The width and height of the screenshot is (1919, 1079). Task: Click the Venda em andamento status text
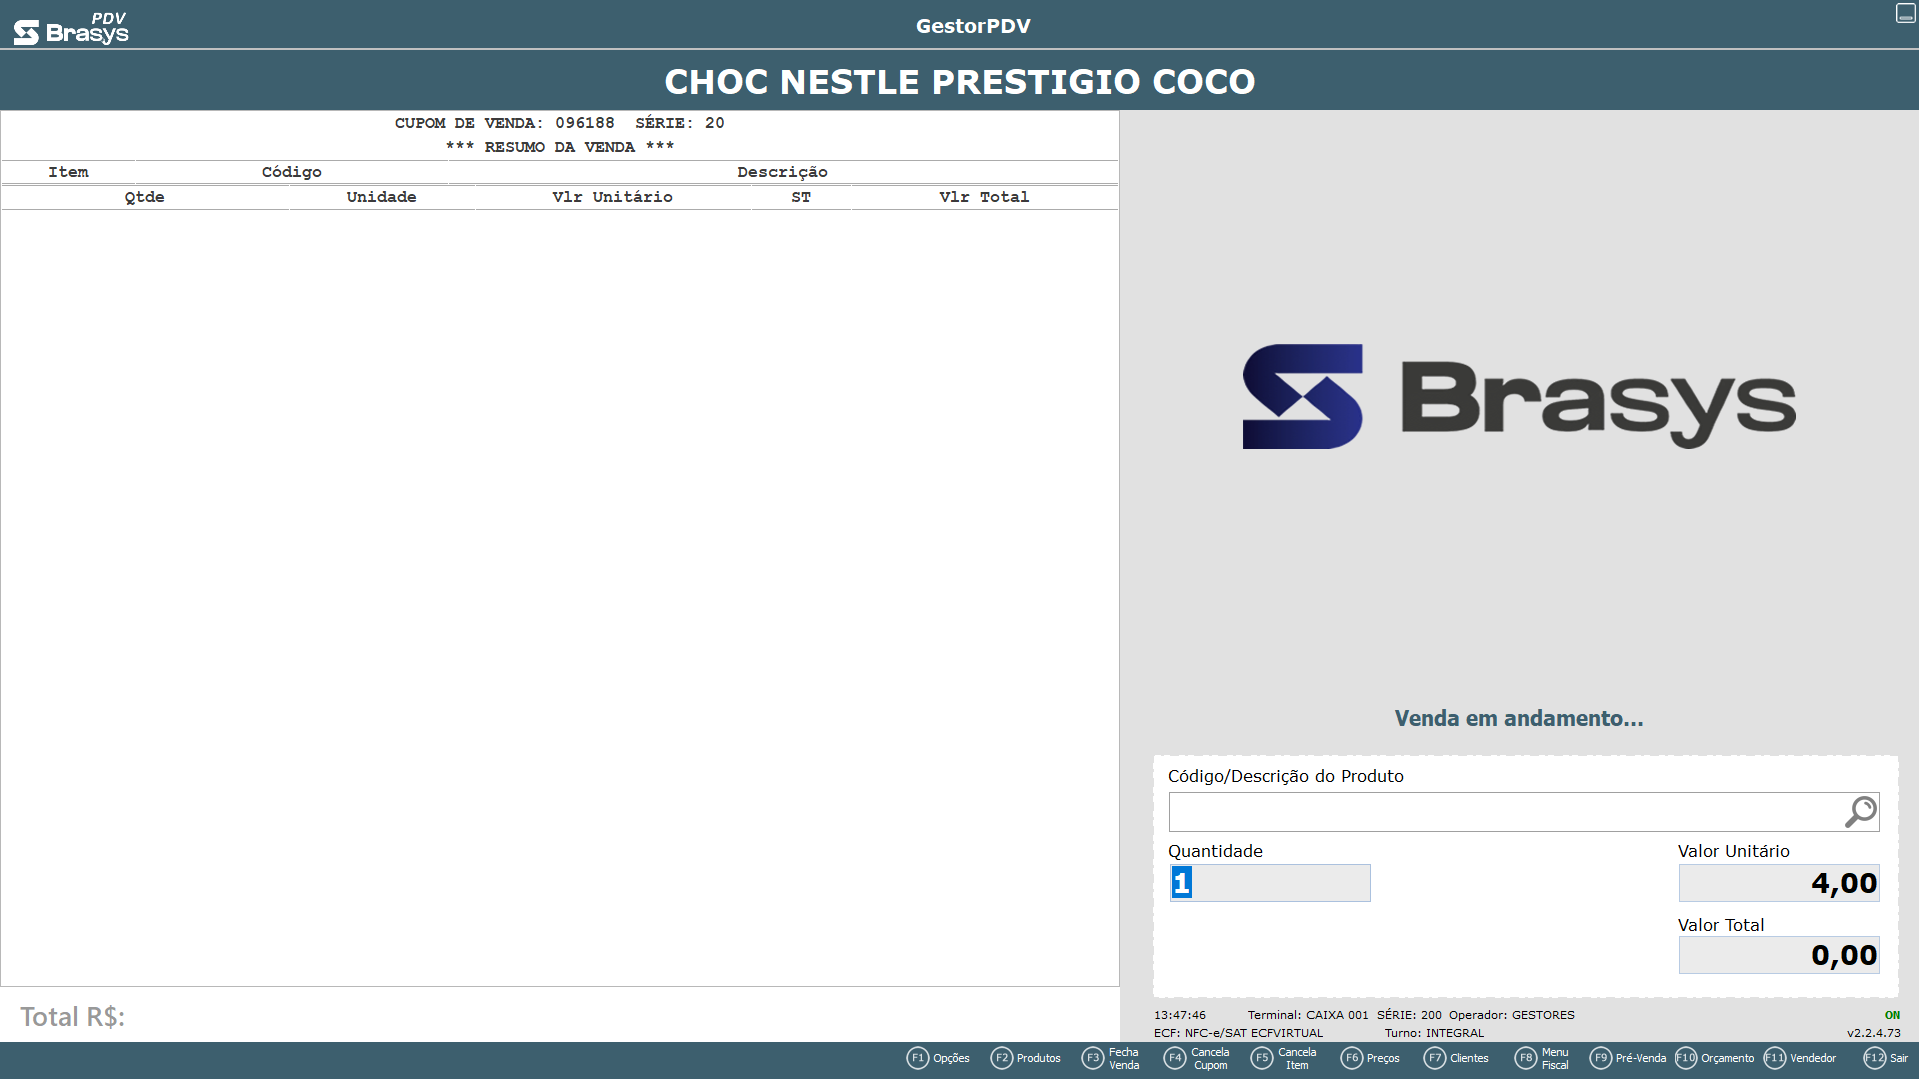coord(1519,718)
